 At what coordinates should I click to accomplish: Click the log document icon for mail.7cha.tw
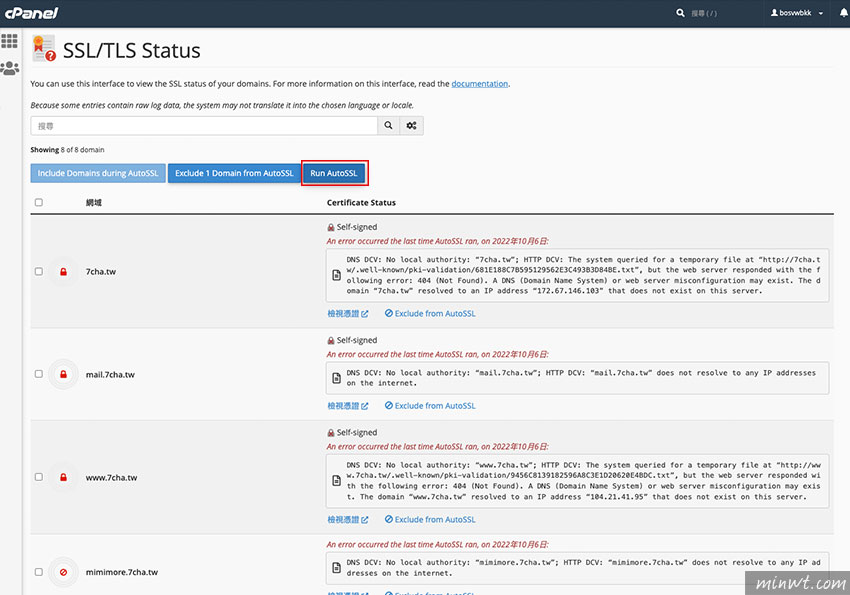tap(337, 378)
